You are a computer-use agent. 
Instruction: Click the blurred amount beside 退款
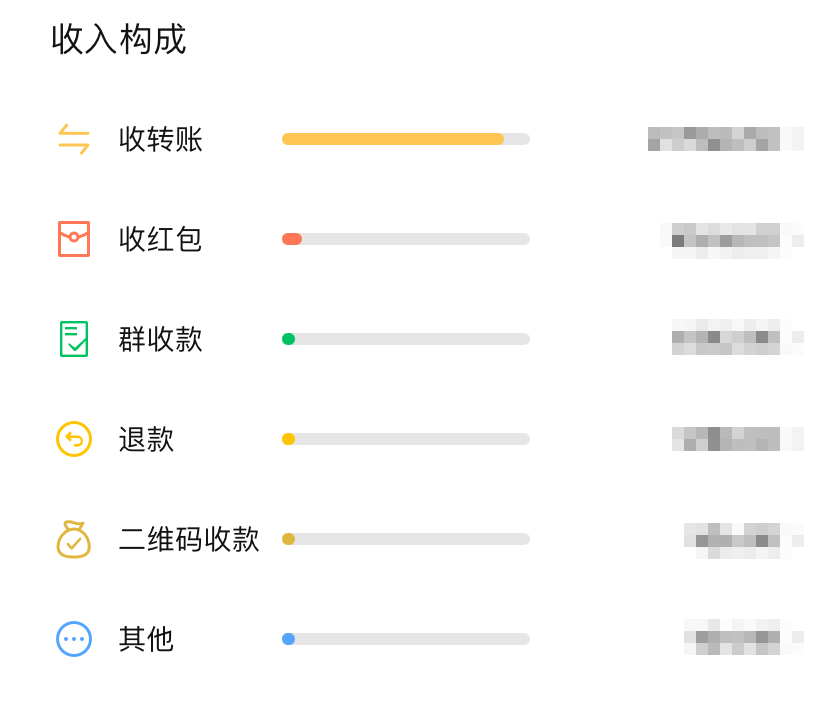735,437
